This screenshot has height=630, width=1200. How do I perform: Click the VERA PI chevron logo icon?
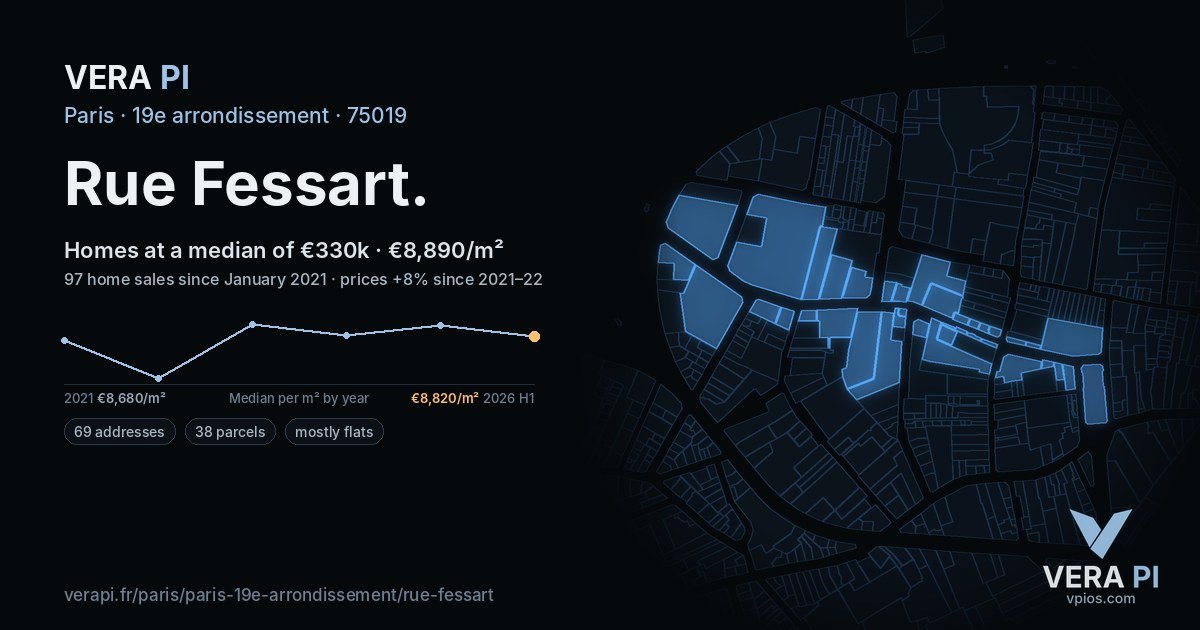click(x=1100, y=532)
